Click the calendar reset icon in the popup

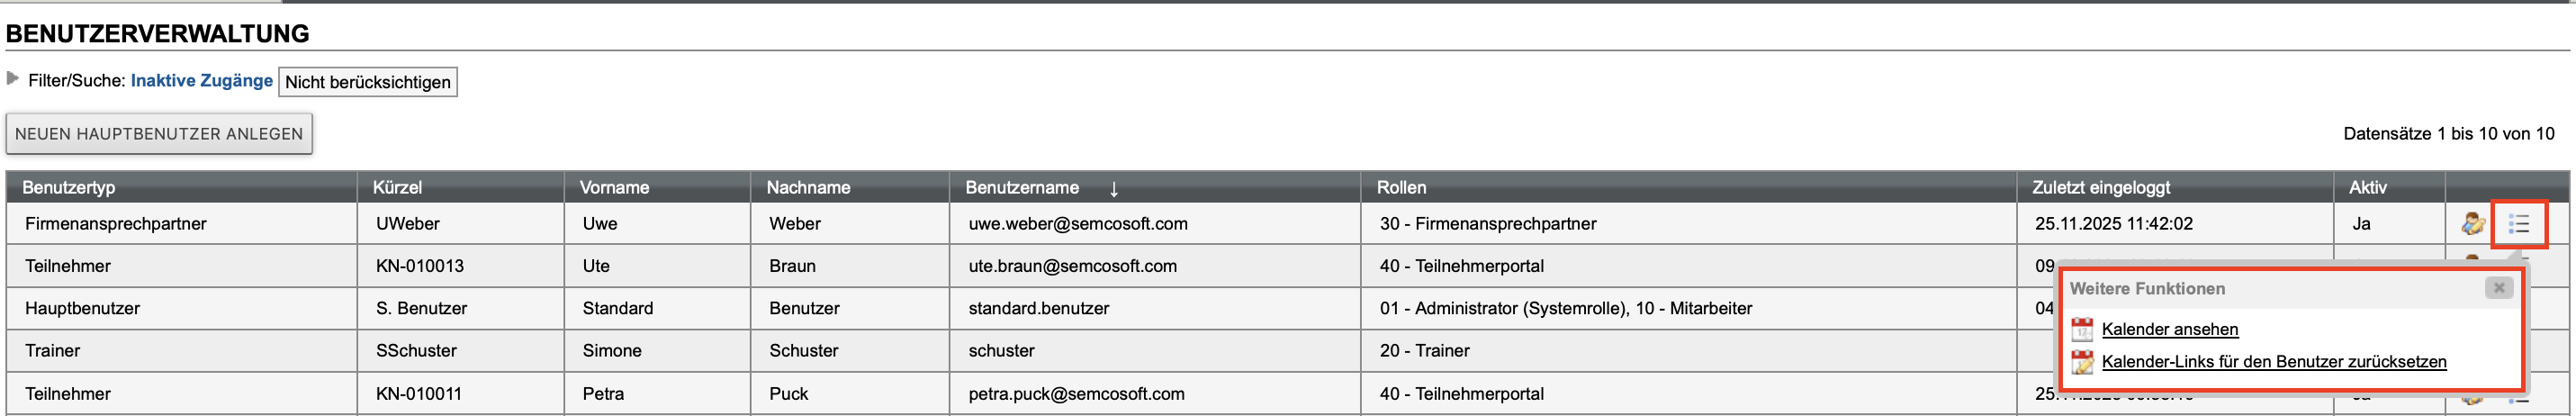(2082, 362)
